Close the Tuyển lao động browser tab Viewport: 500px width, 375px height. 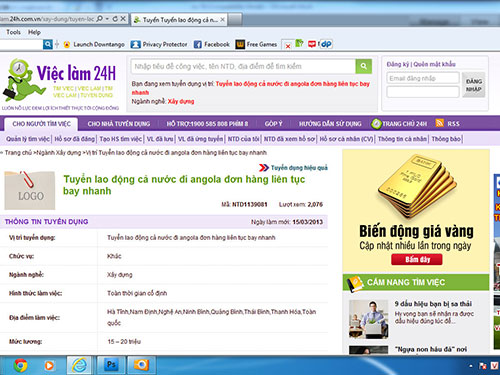(222, 20)
